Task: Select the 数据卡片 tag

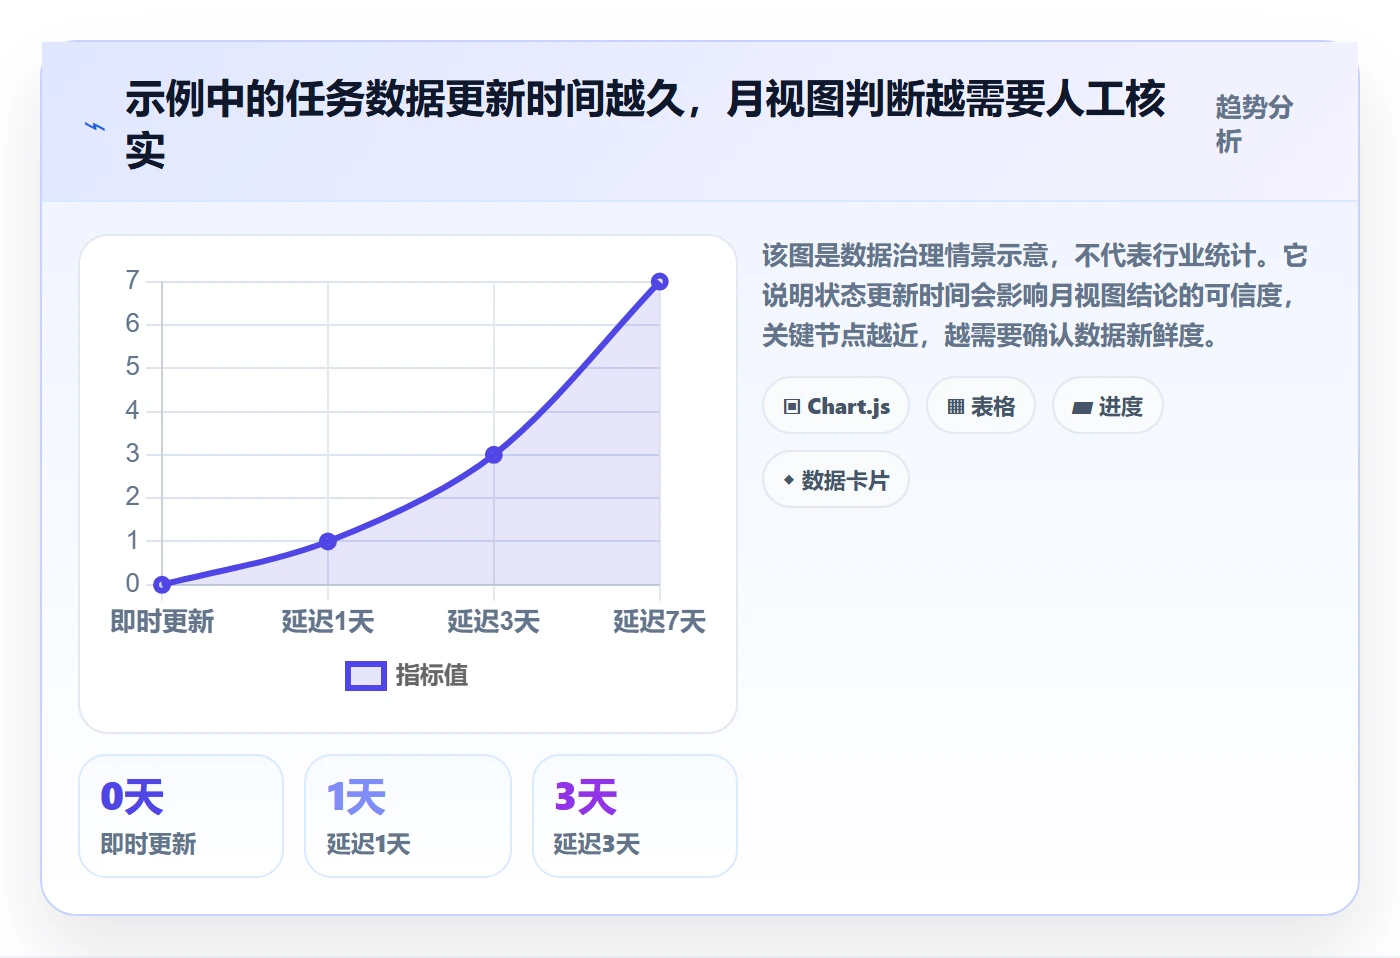Action: [x=836, y=480]
